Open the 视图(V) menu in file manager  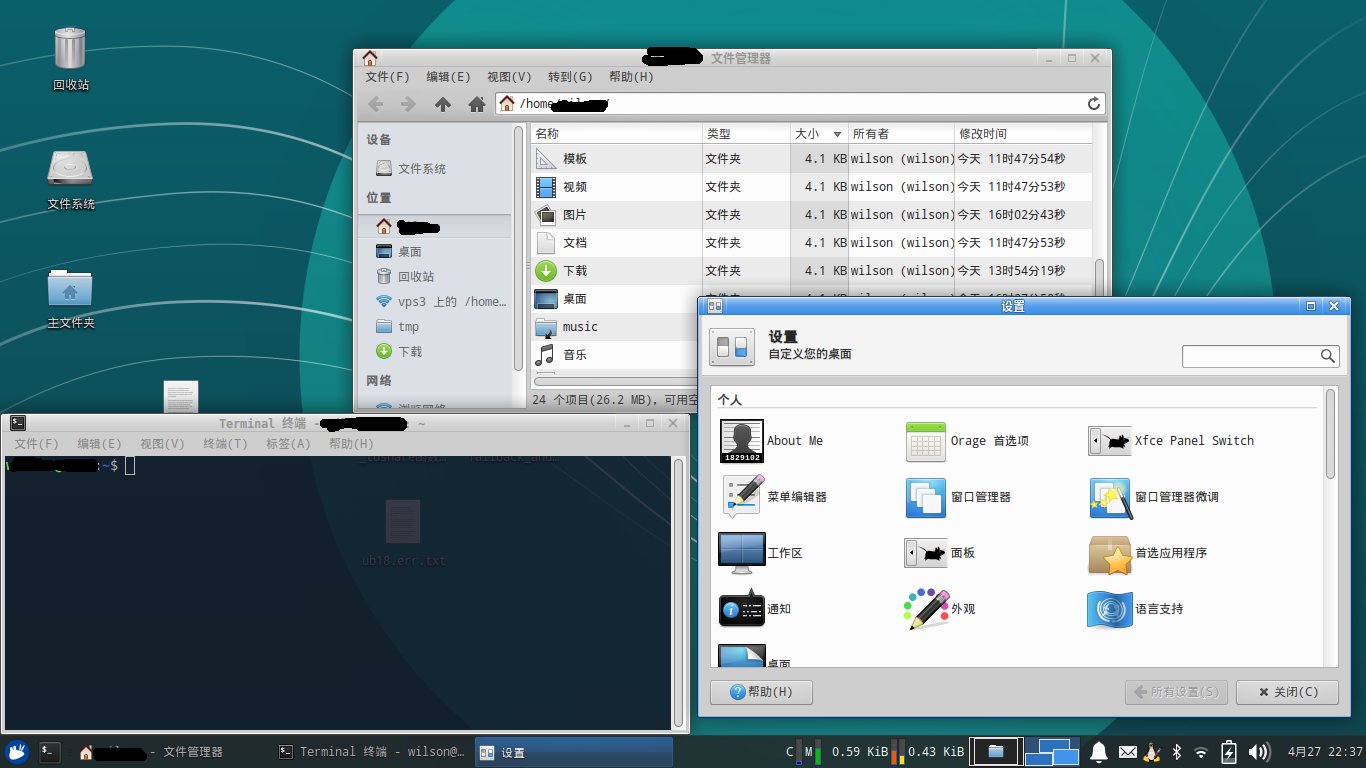[x=509, y=77]
